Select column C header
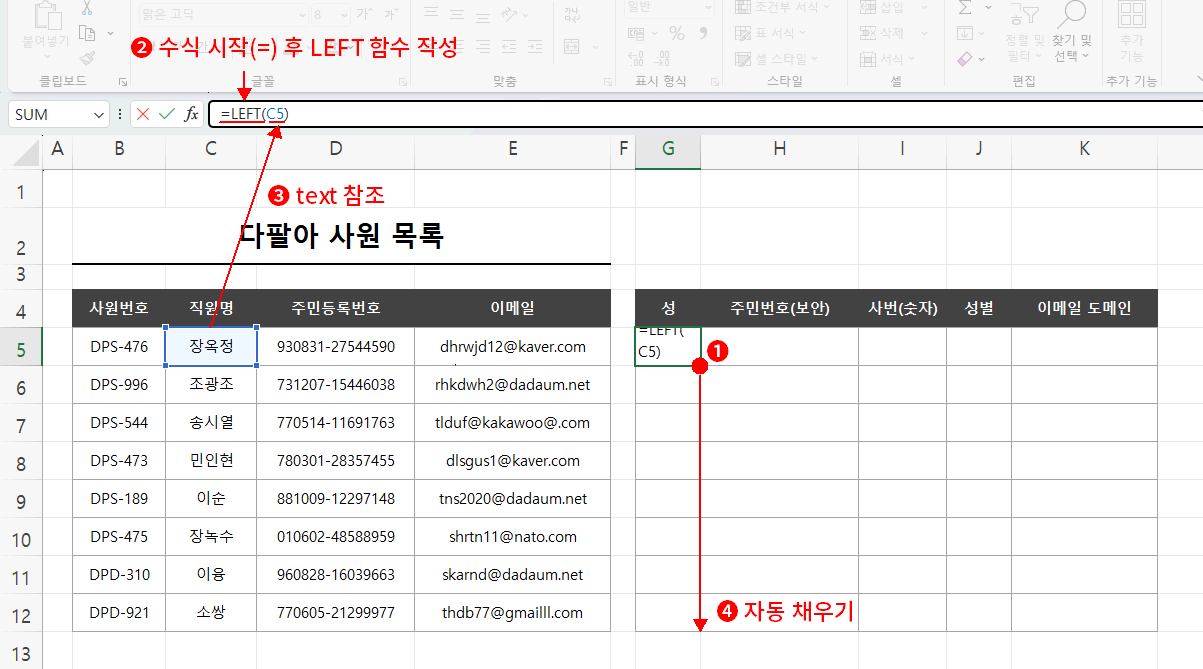 click(x=210, y=149)
